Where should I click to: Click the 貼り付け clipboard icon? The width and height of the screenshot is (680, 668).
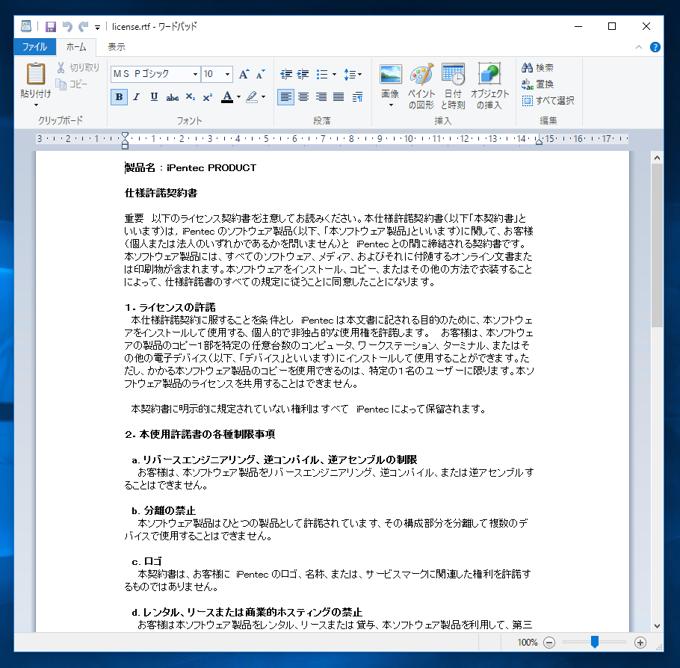point(36,74)
